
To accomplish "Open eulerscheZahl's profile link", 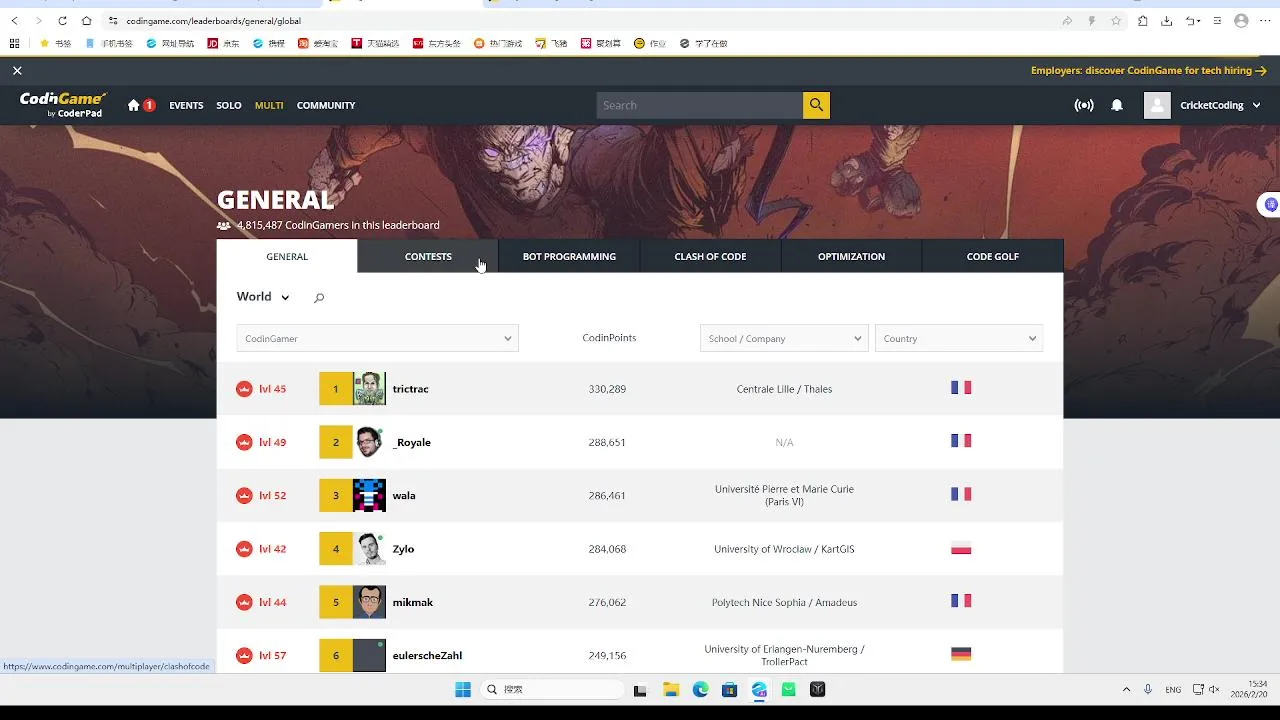I will (427, 655).
